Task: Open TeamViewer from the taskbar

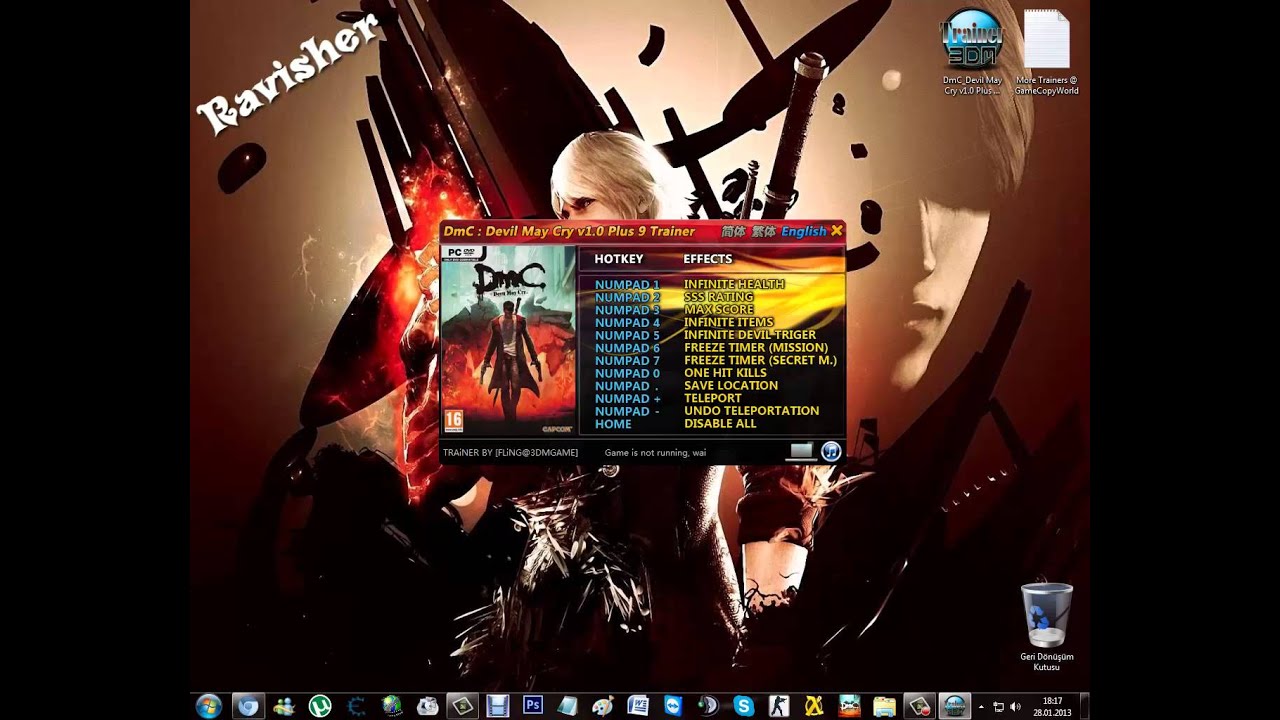Action: coord(672,706)
